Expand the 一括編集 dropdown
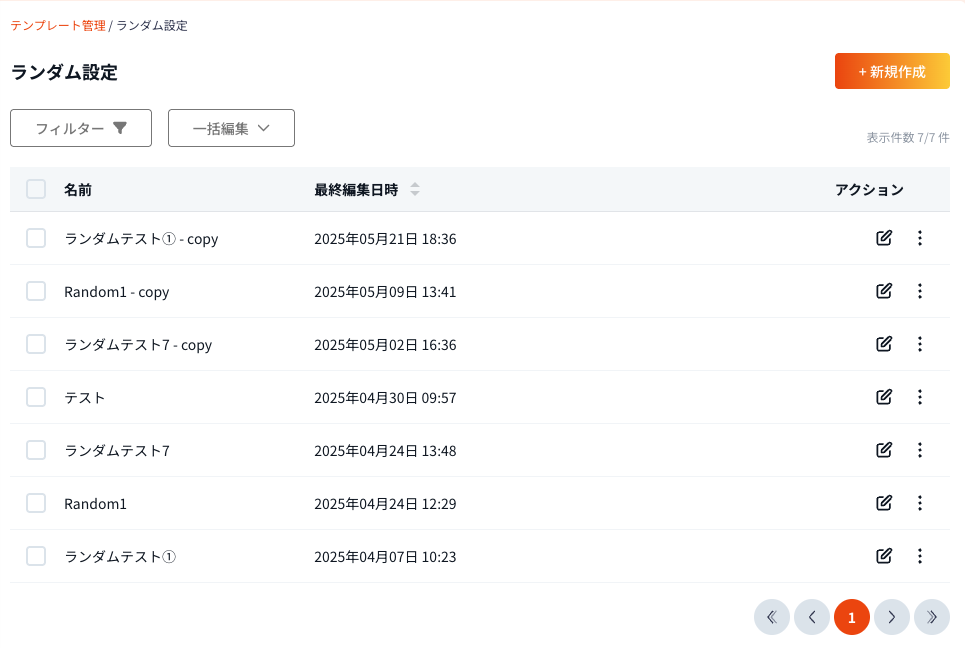965x648 pixels. pyautogui.click(x=231, y=128)
